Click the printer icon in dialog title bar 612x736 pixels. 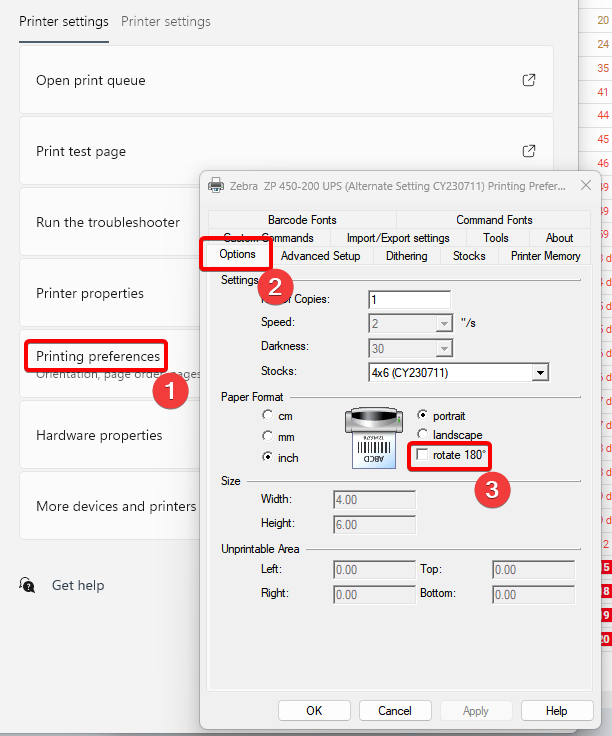[x=216, y=185]
